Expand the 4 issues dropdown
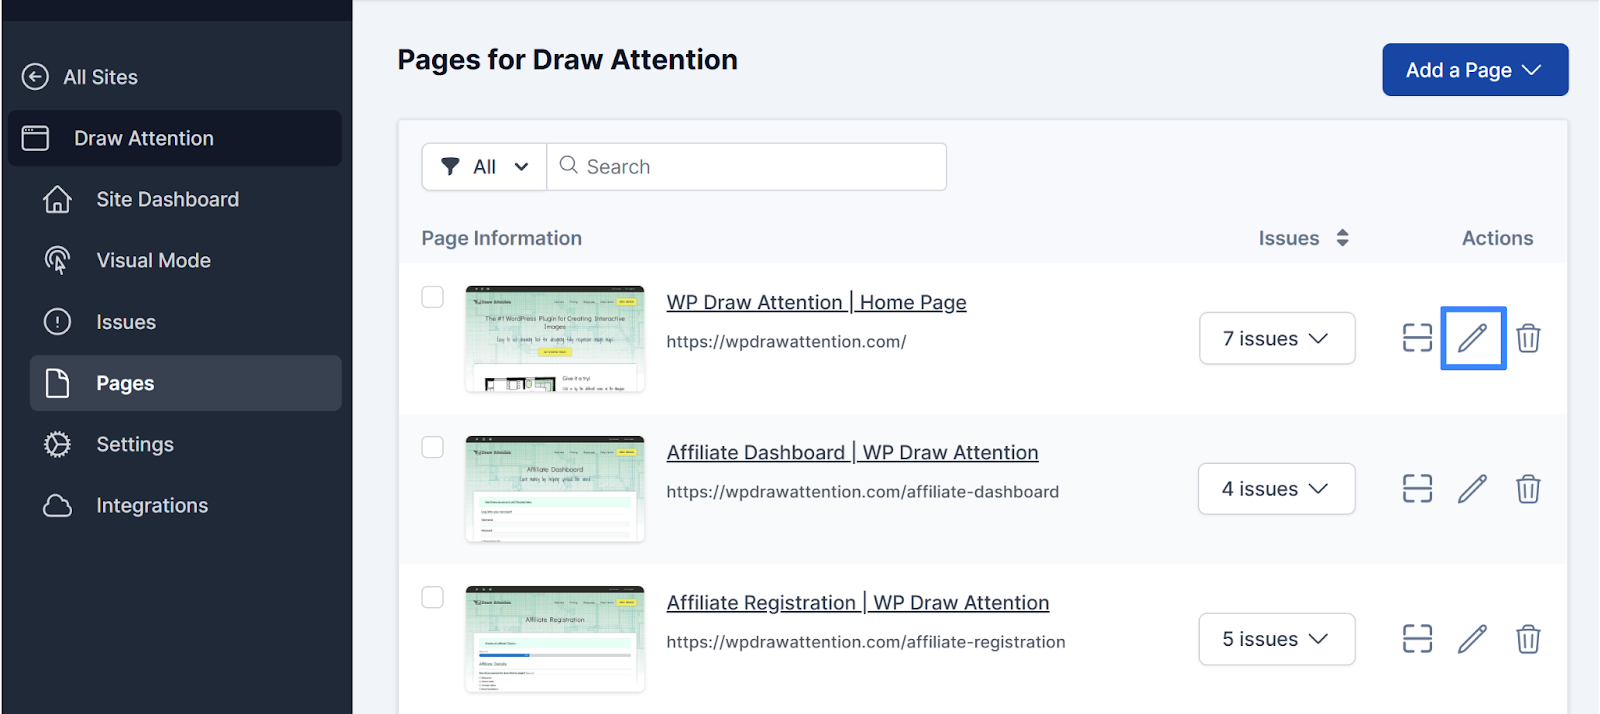Viewport: 1600px width, 714px height. click(1277, 488)
